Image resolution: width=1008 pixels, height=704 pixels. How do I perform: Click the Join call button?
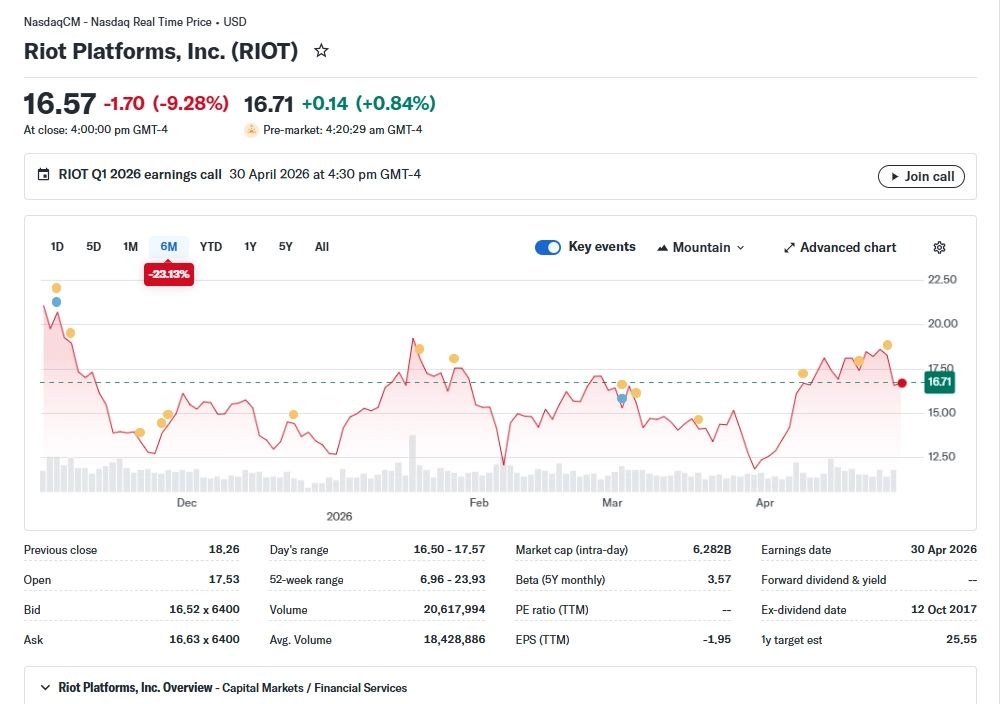tap(921, 177)
